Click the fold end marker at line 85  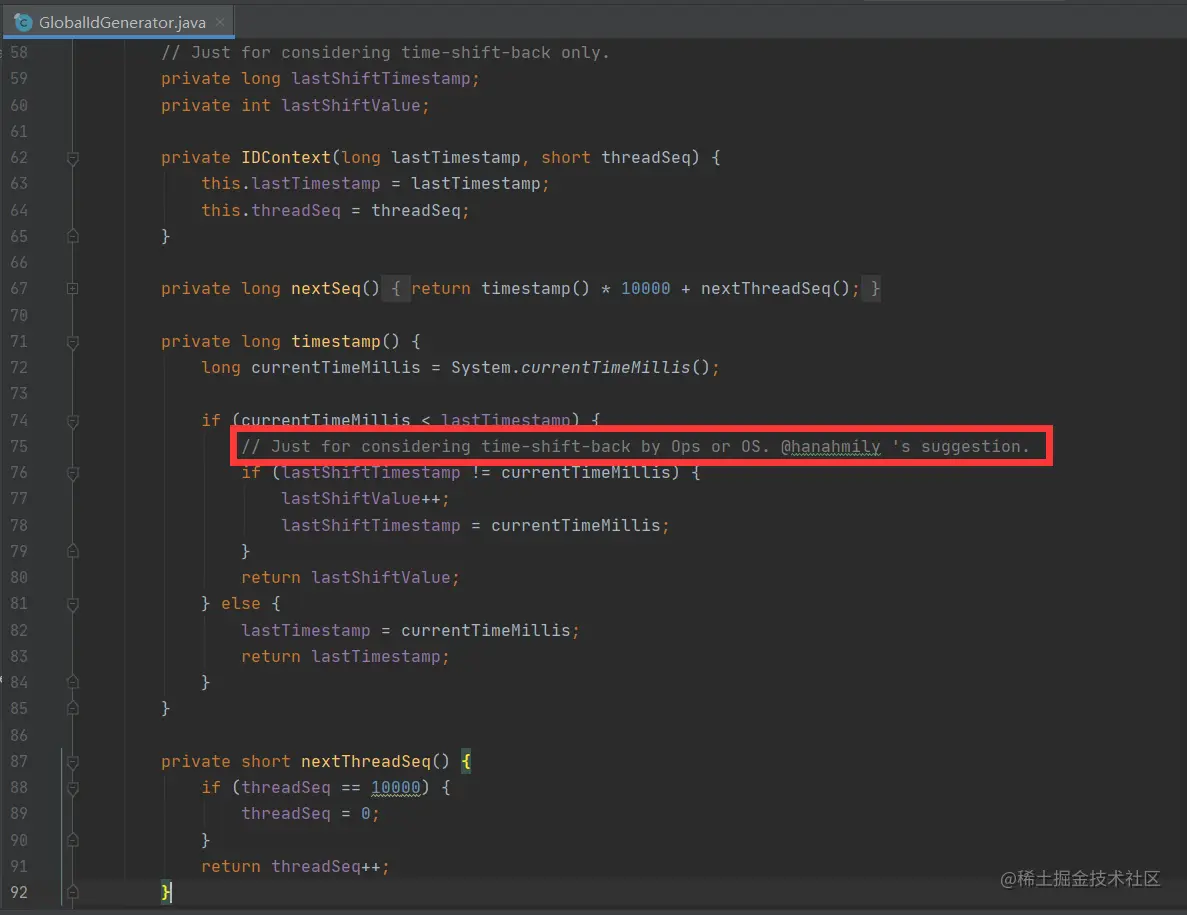73,708
